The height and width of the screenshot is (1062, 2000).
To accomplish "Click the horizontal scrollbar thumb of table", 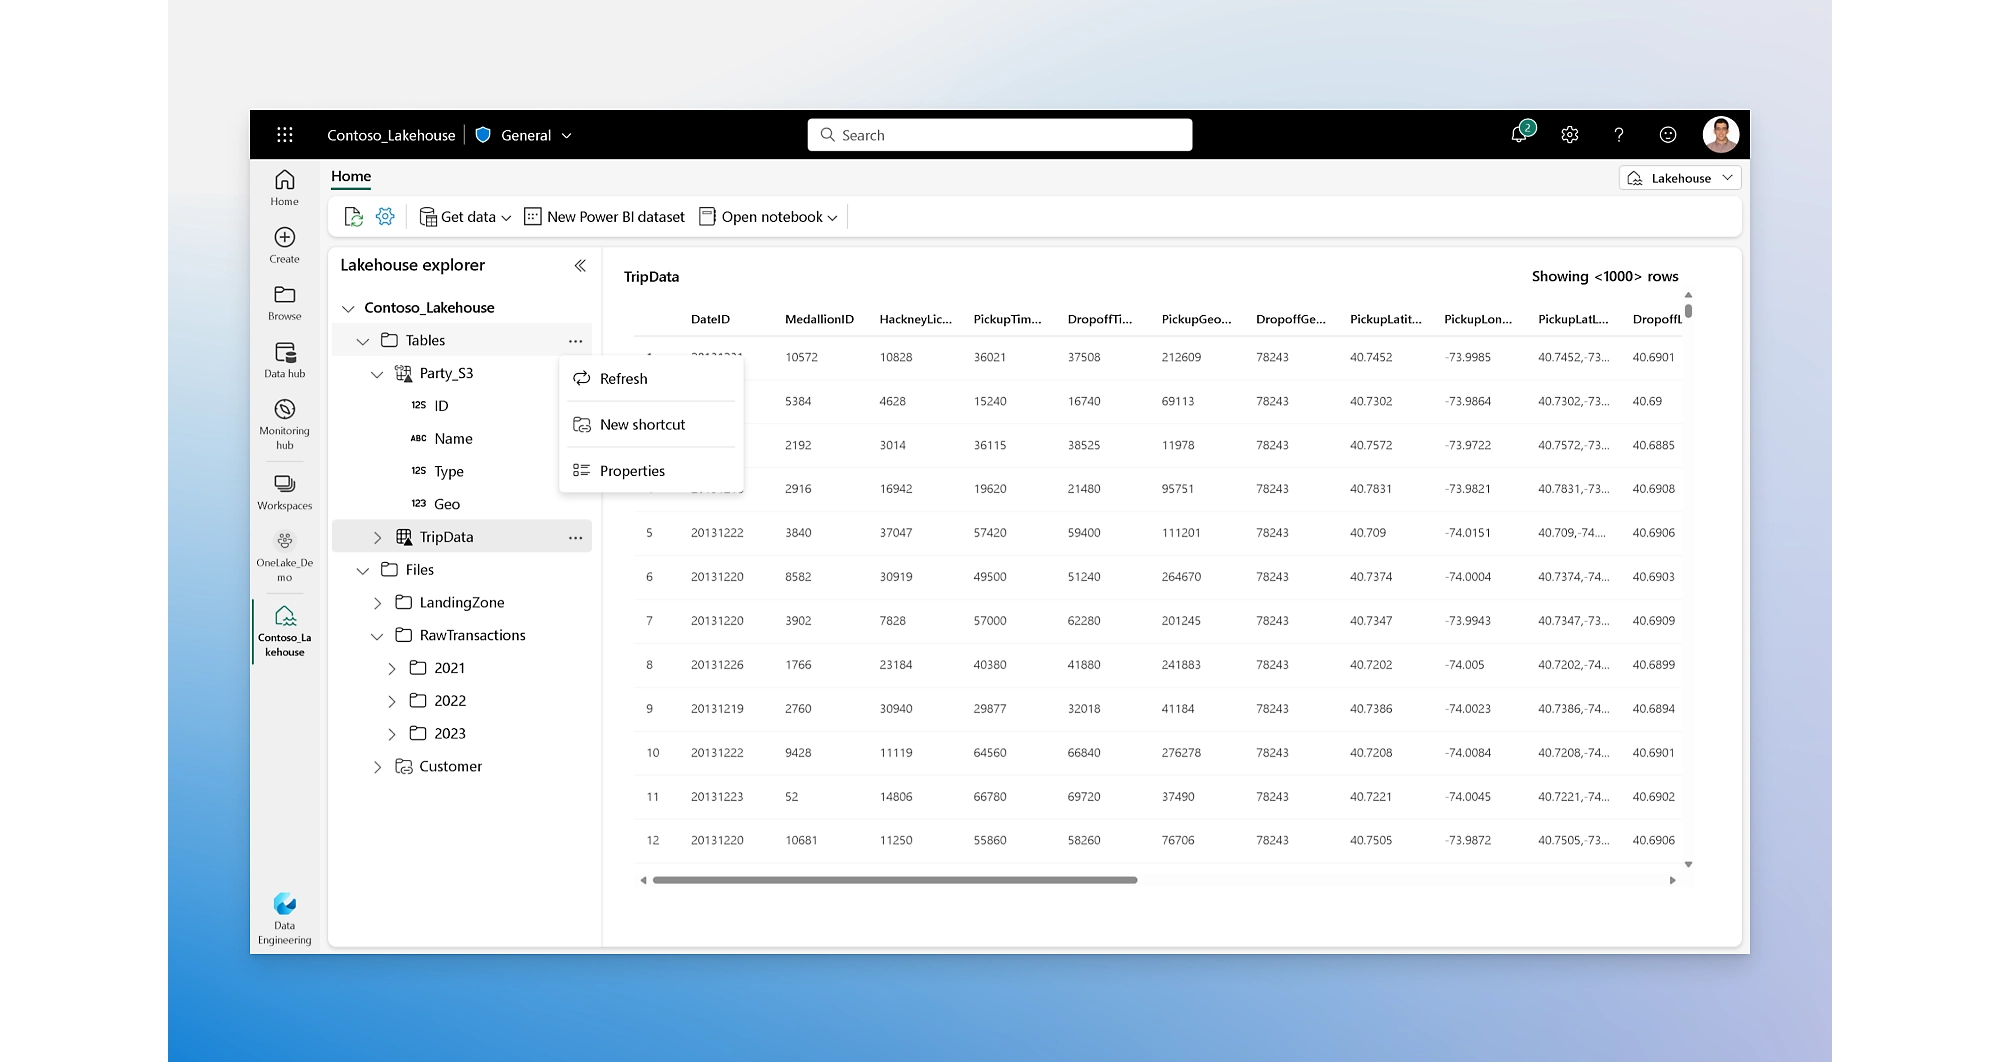I will coord(895,880).
